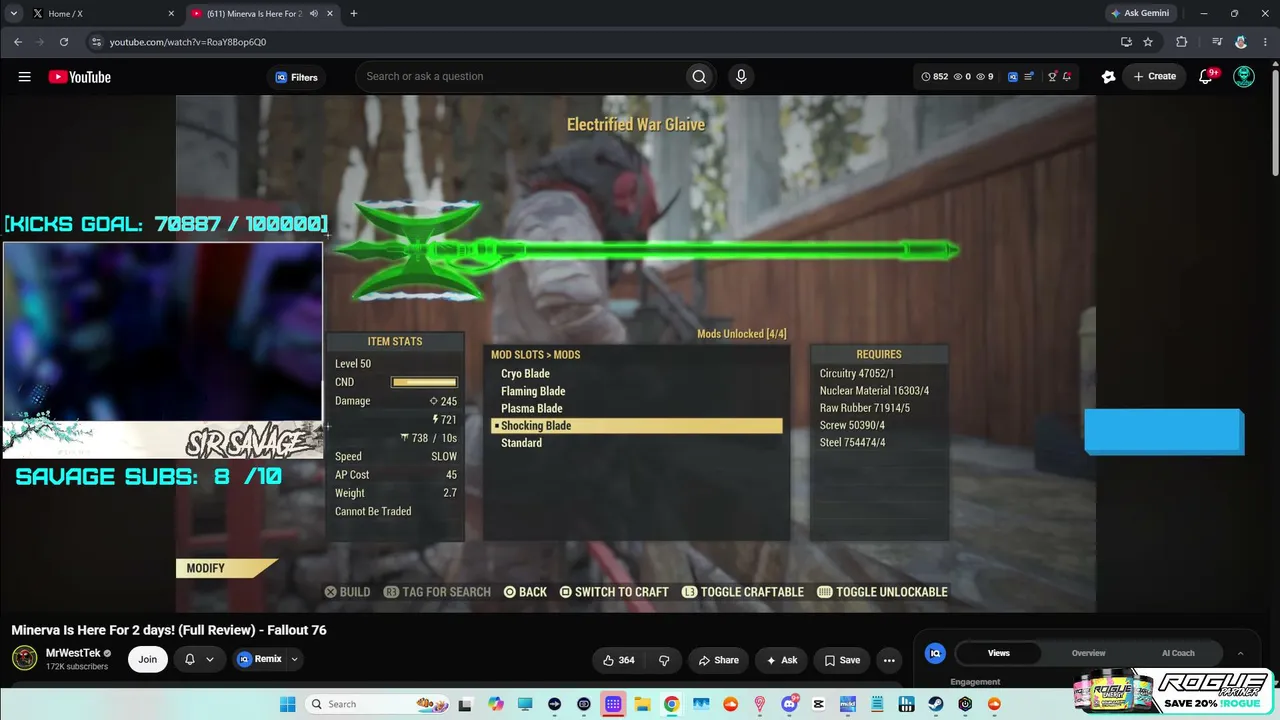Open the tab search dropdown arrow
This screenshot has width=1280, height=720.
pyautogui.click(x=13, y=14)
